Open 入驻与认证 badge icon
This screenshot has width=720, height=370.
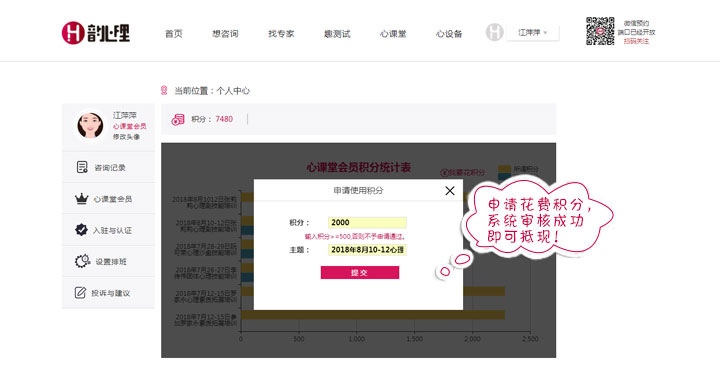click(x=81, y=230)
